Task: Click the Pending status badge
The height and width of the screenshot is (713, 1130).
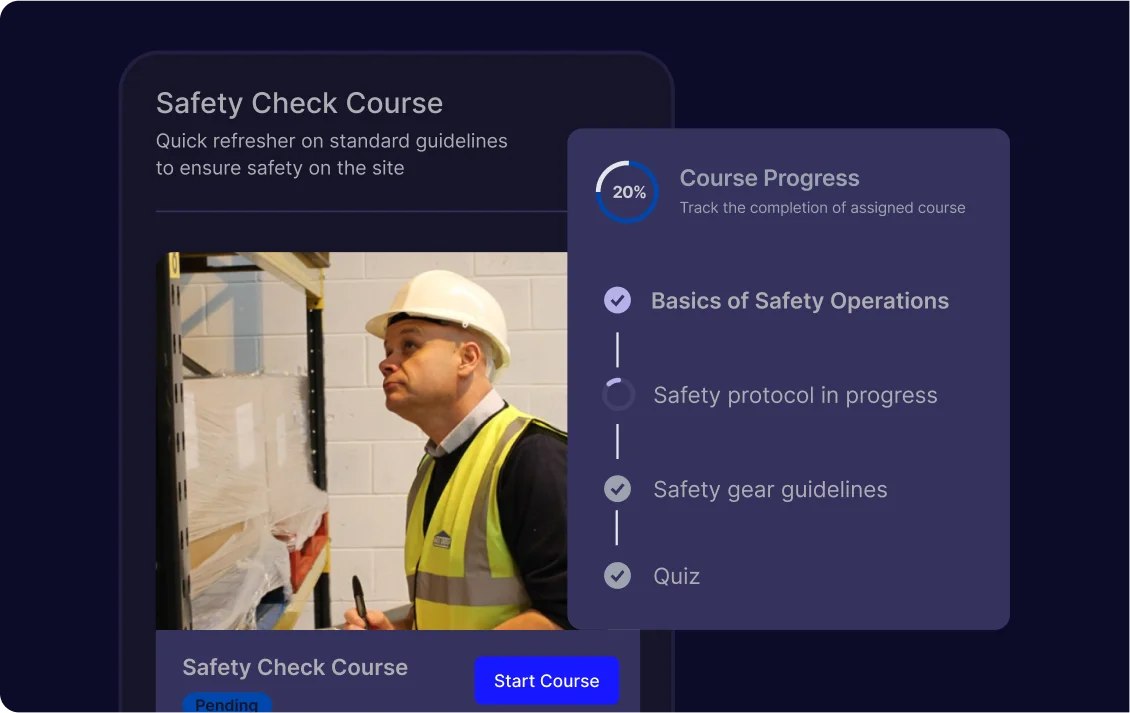Action: pyautogui.click(x=226, y=702)
